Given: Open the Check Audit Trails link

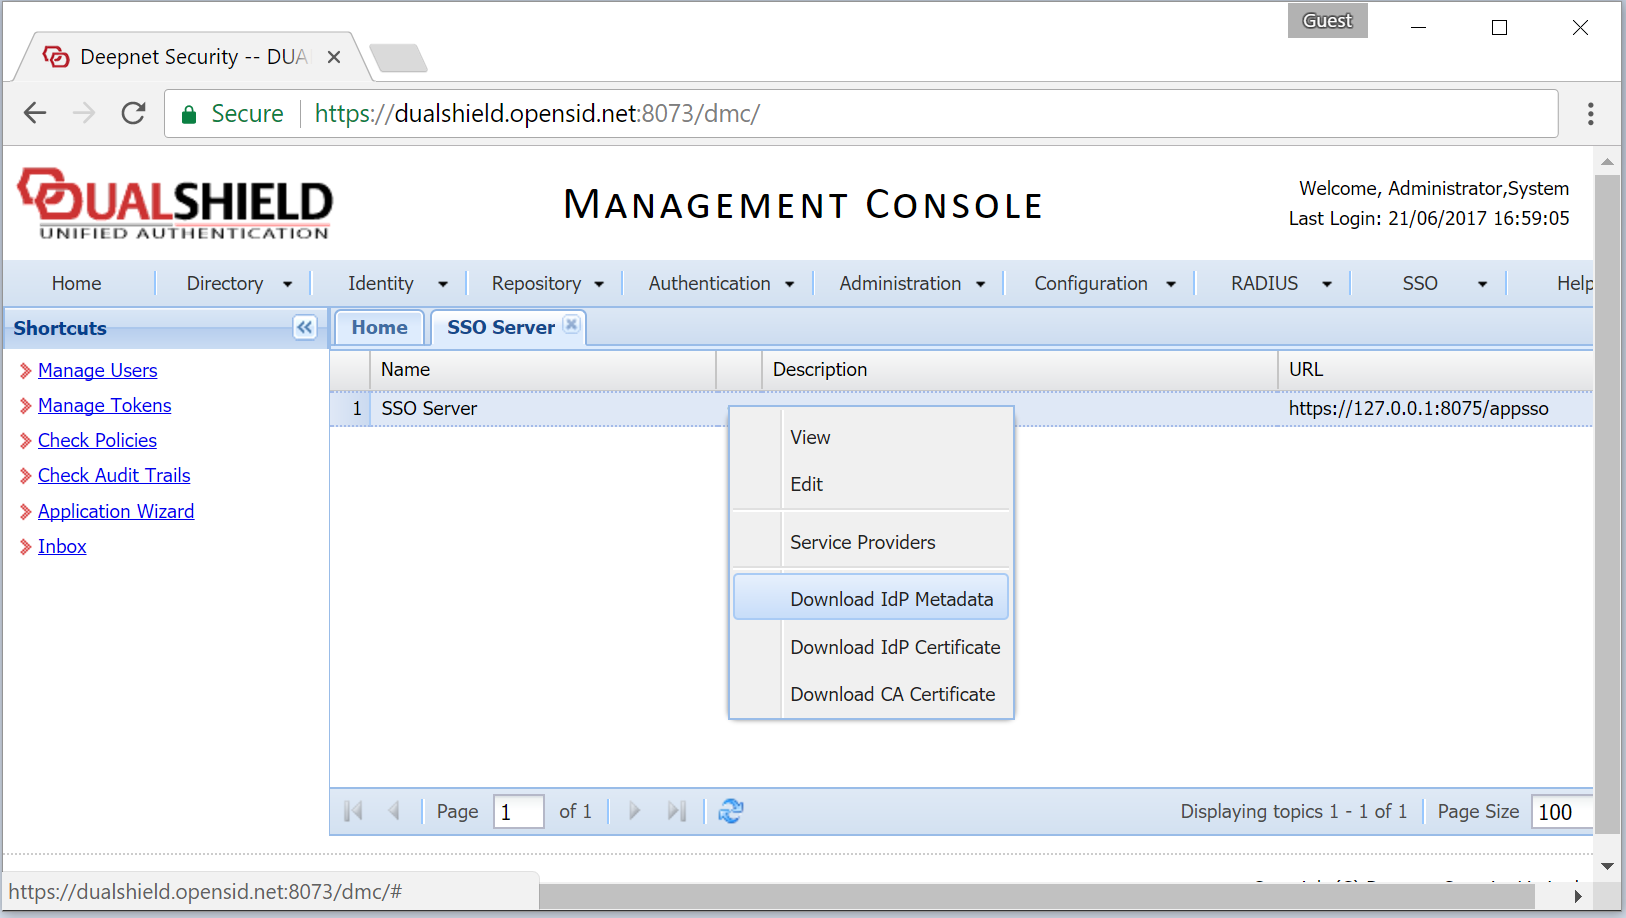Looking at the screenshot, I should 114,476.
